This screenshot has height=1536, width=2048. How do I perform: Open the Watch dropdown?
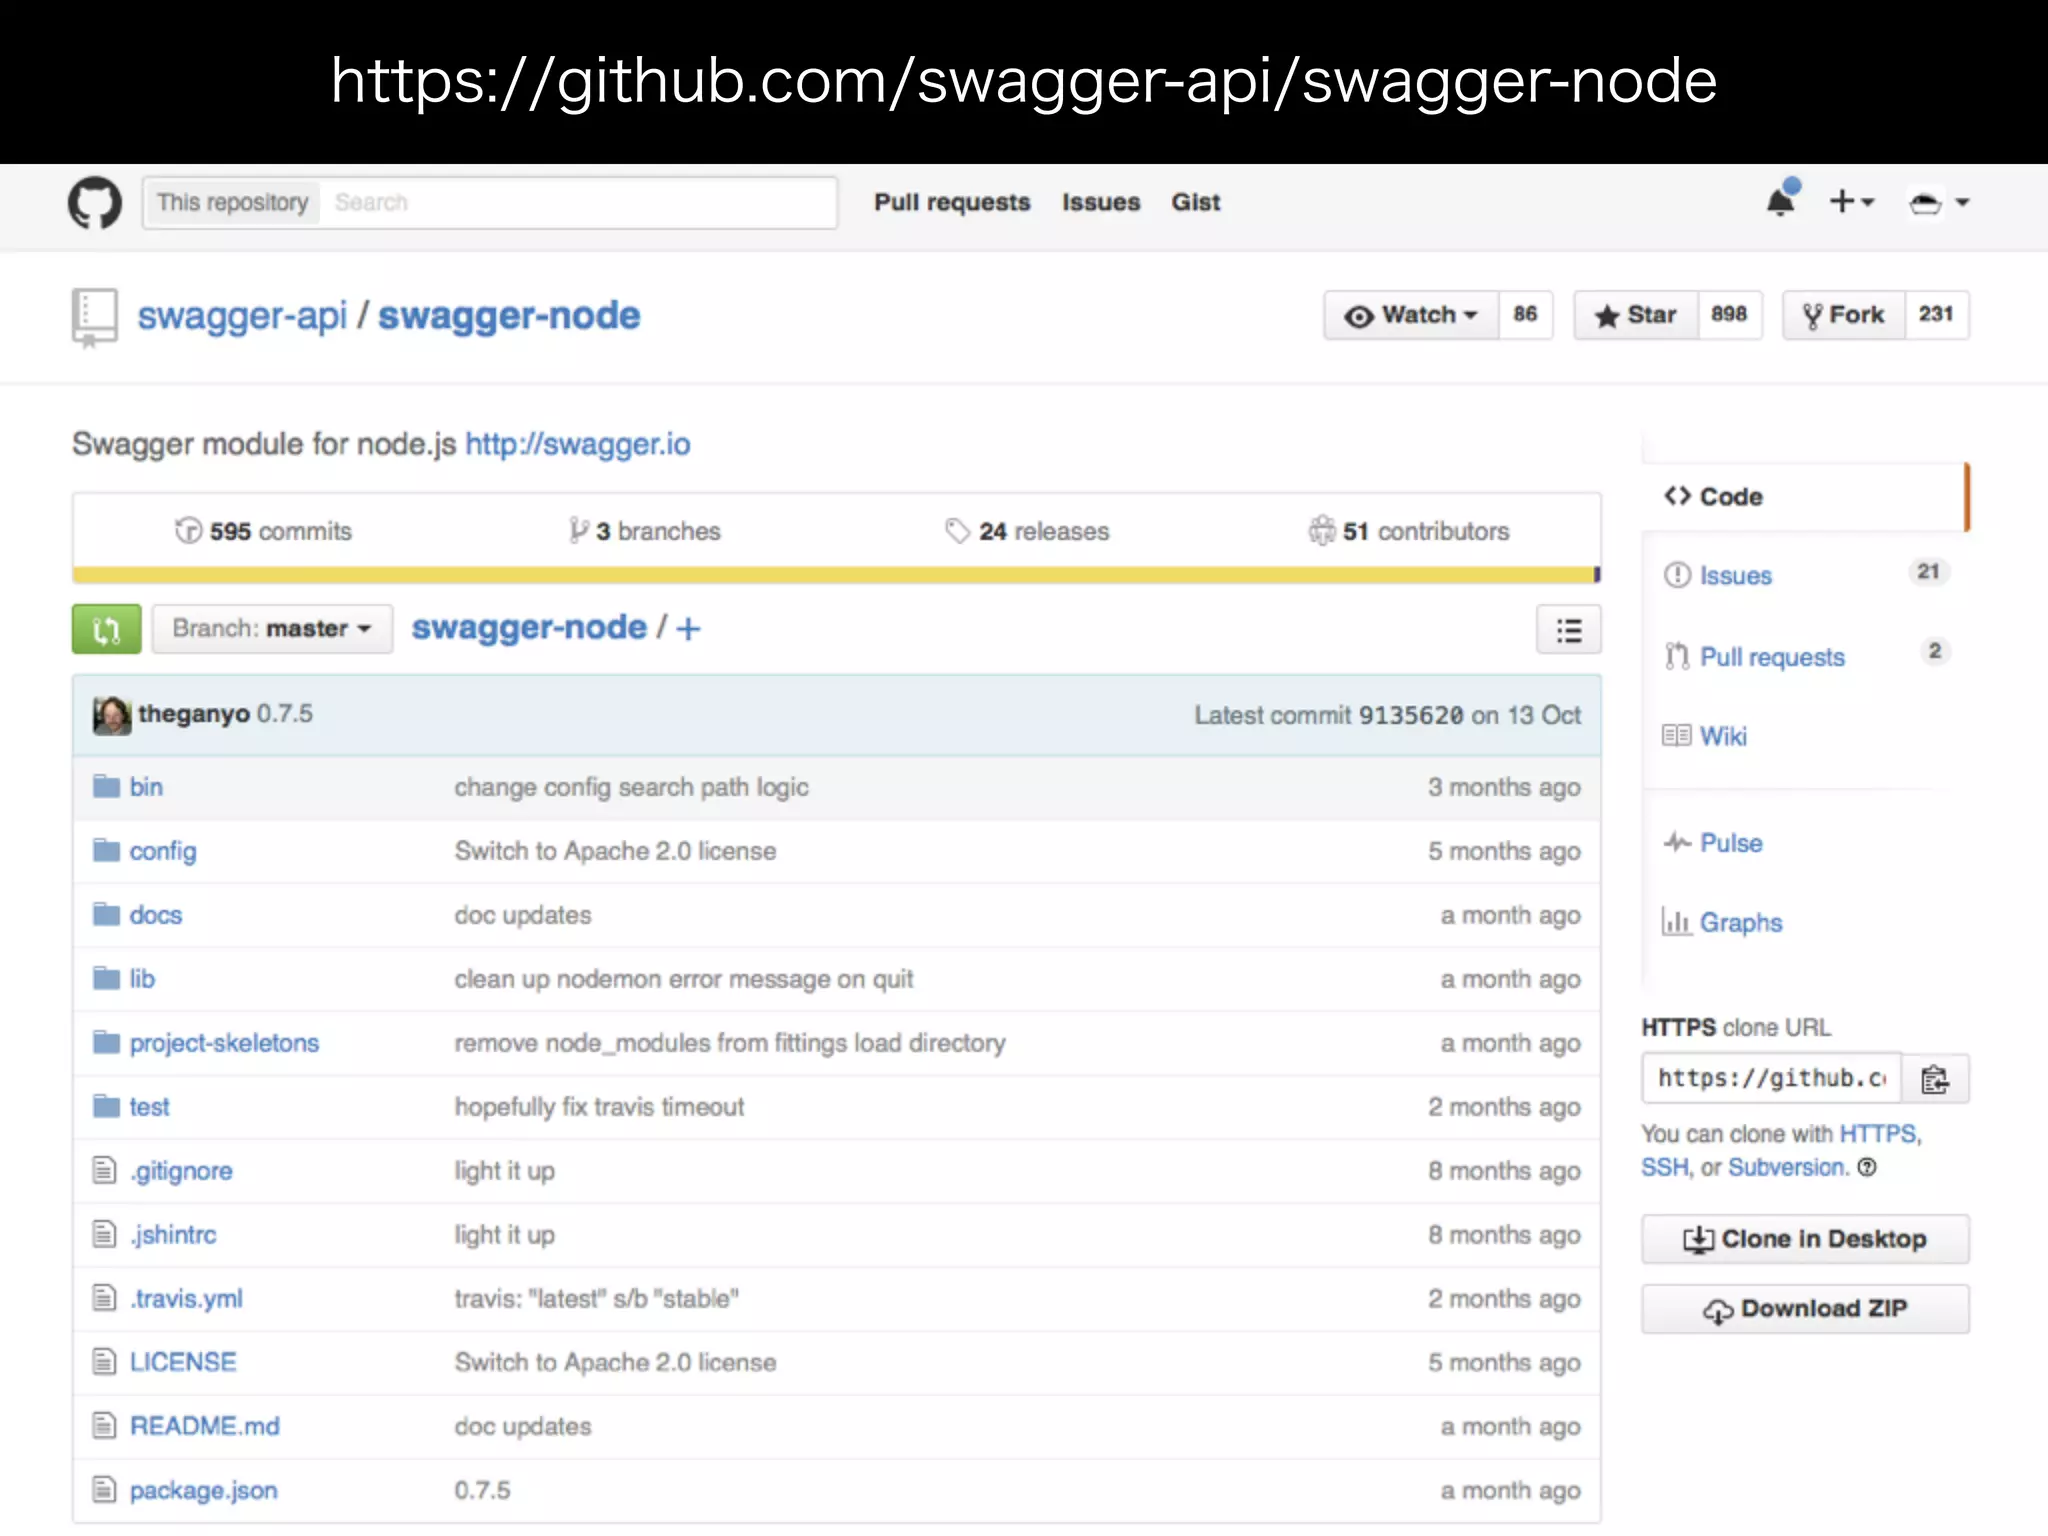[x=1411, y=315]
